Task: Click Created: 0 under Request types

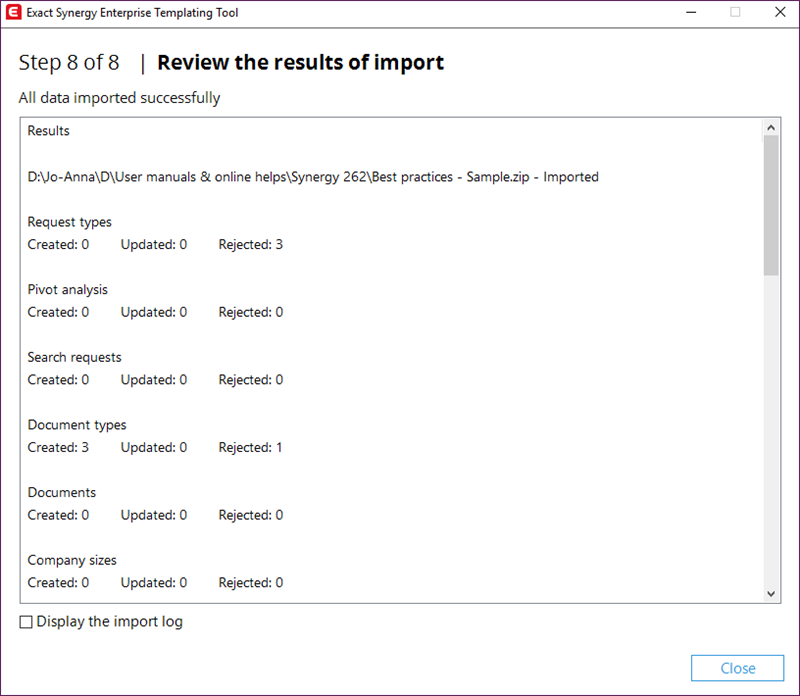Action: [58, 244]
